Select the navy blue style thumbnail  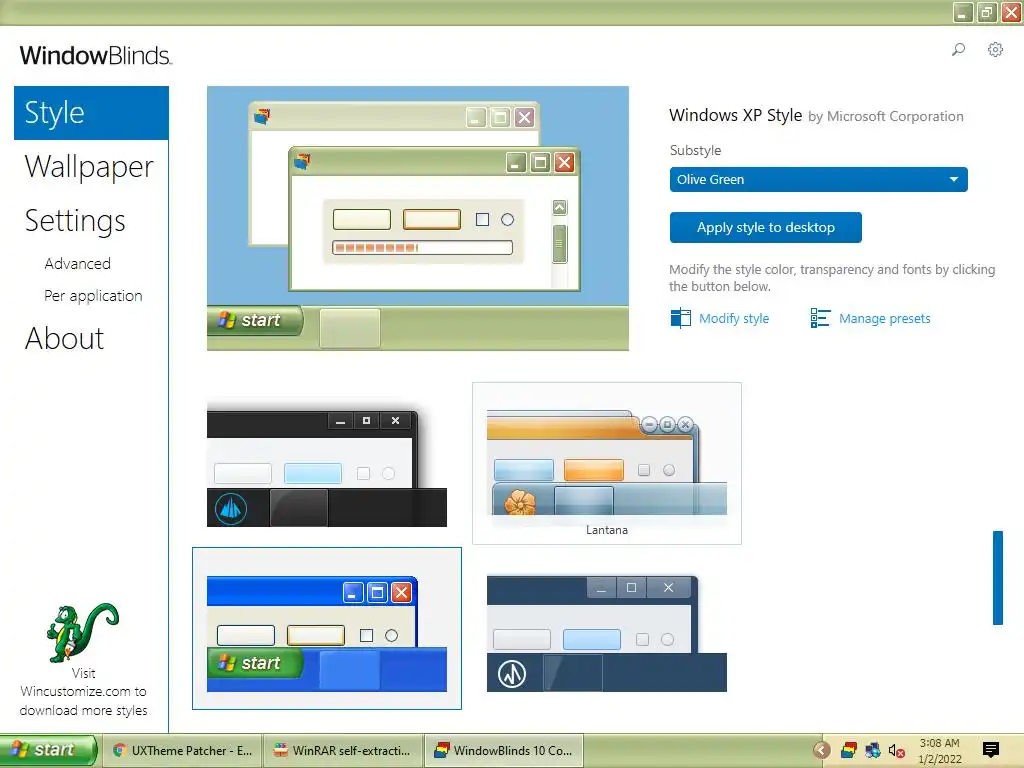pyautogui.click(x=607, y=633)
